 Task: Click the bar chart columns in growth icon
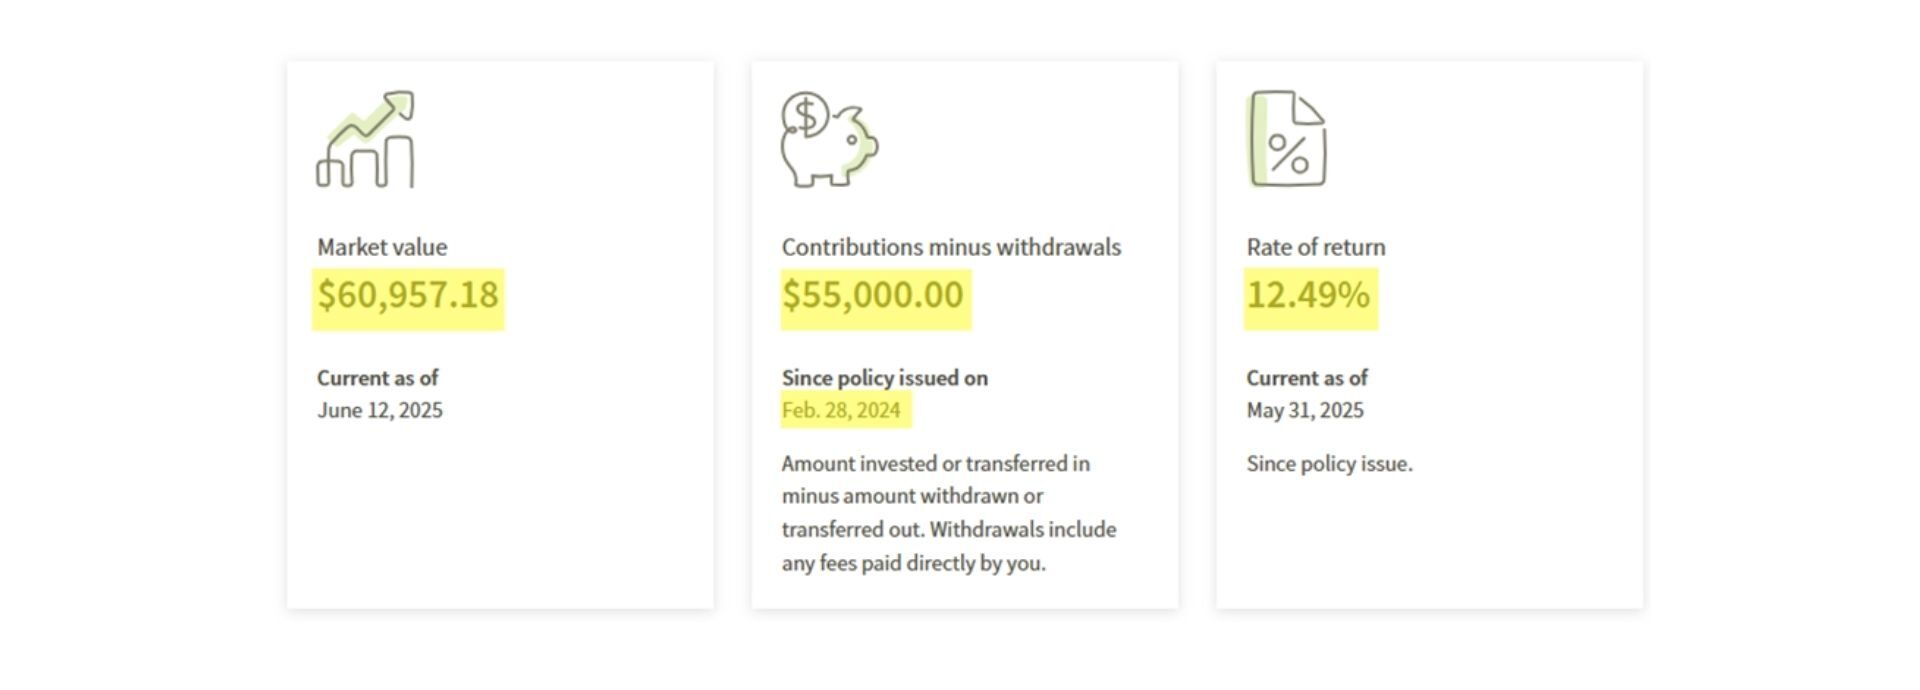pos(365,162)
